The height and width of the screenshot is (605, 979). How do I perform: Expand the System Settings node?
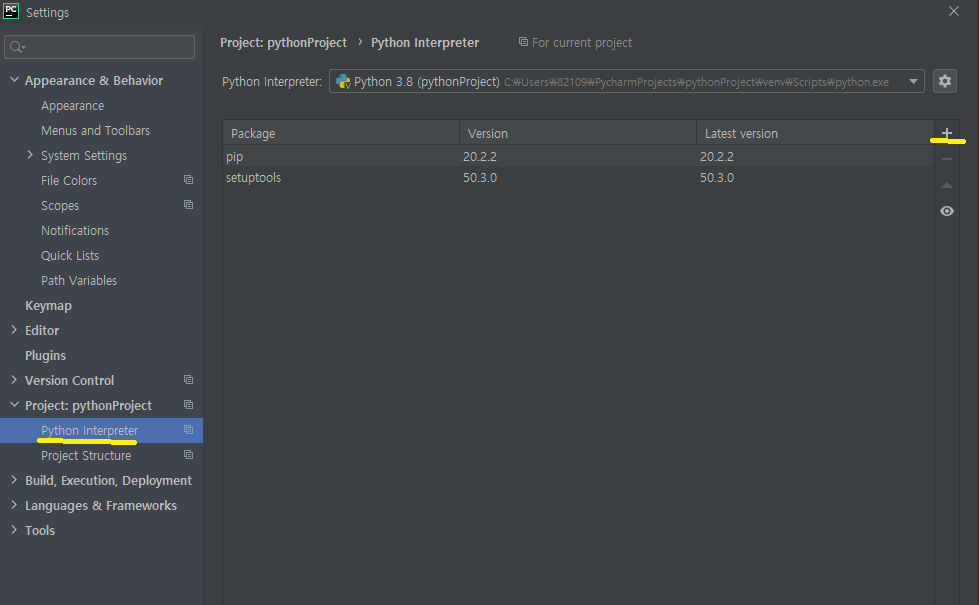pyautogui.click(x=30, y=155)
